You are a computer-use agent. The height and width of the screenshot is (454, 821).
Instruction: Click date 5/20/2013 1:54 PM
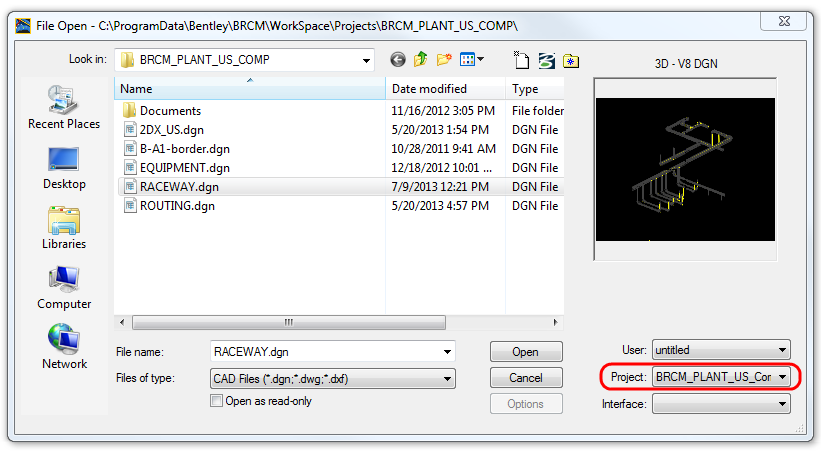[x=440, y=129]
